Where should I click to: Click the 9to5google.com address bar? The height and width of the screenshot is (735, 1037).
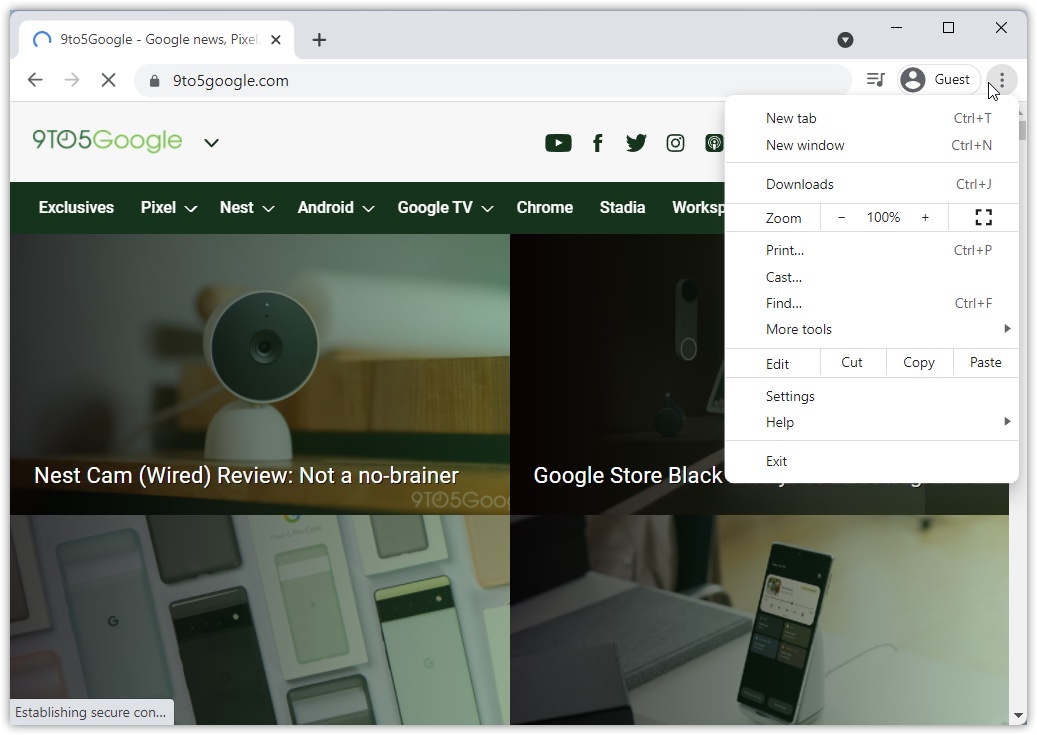[x=490, y=80]
